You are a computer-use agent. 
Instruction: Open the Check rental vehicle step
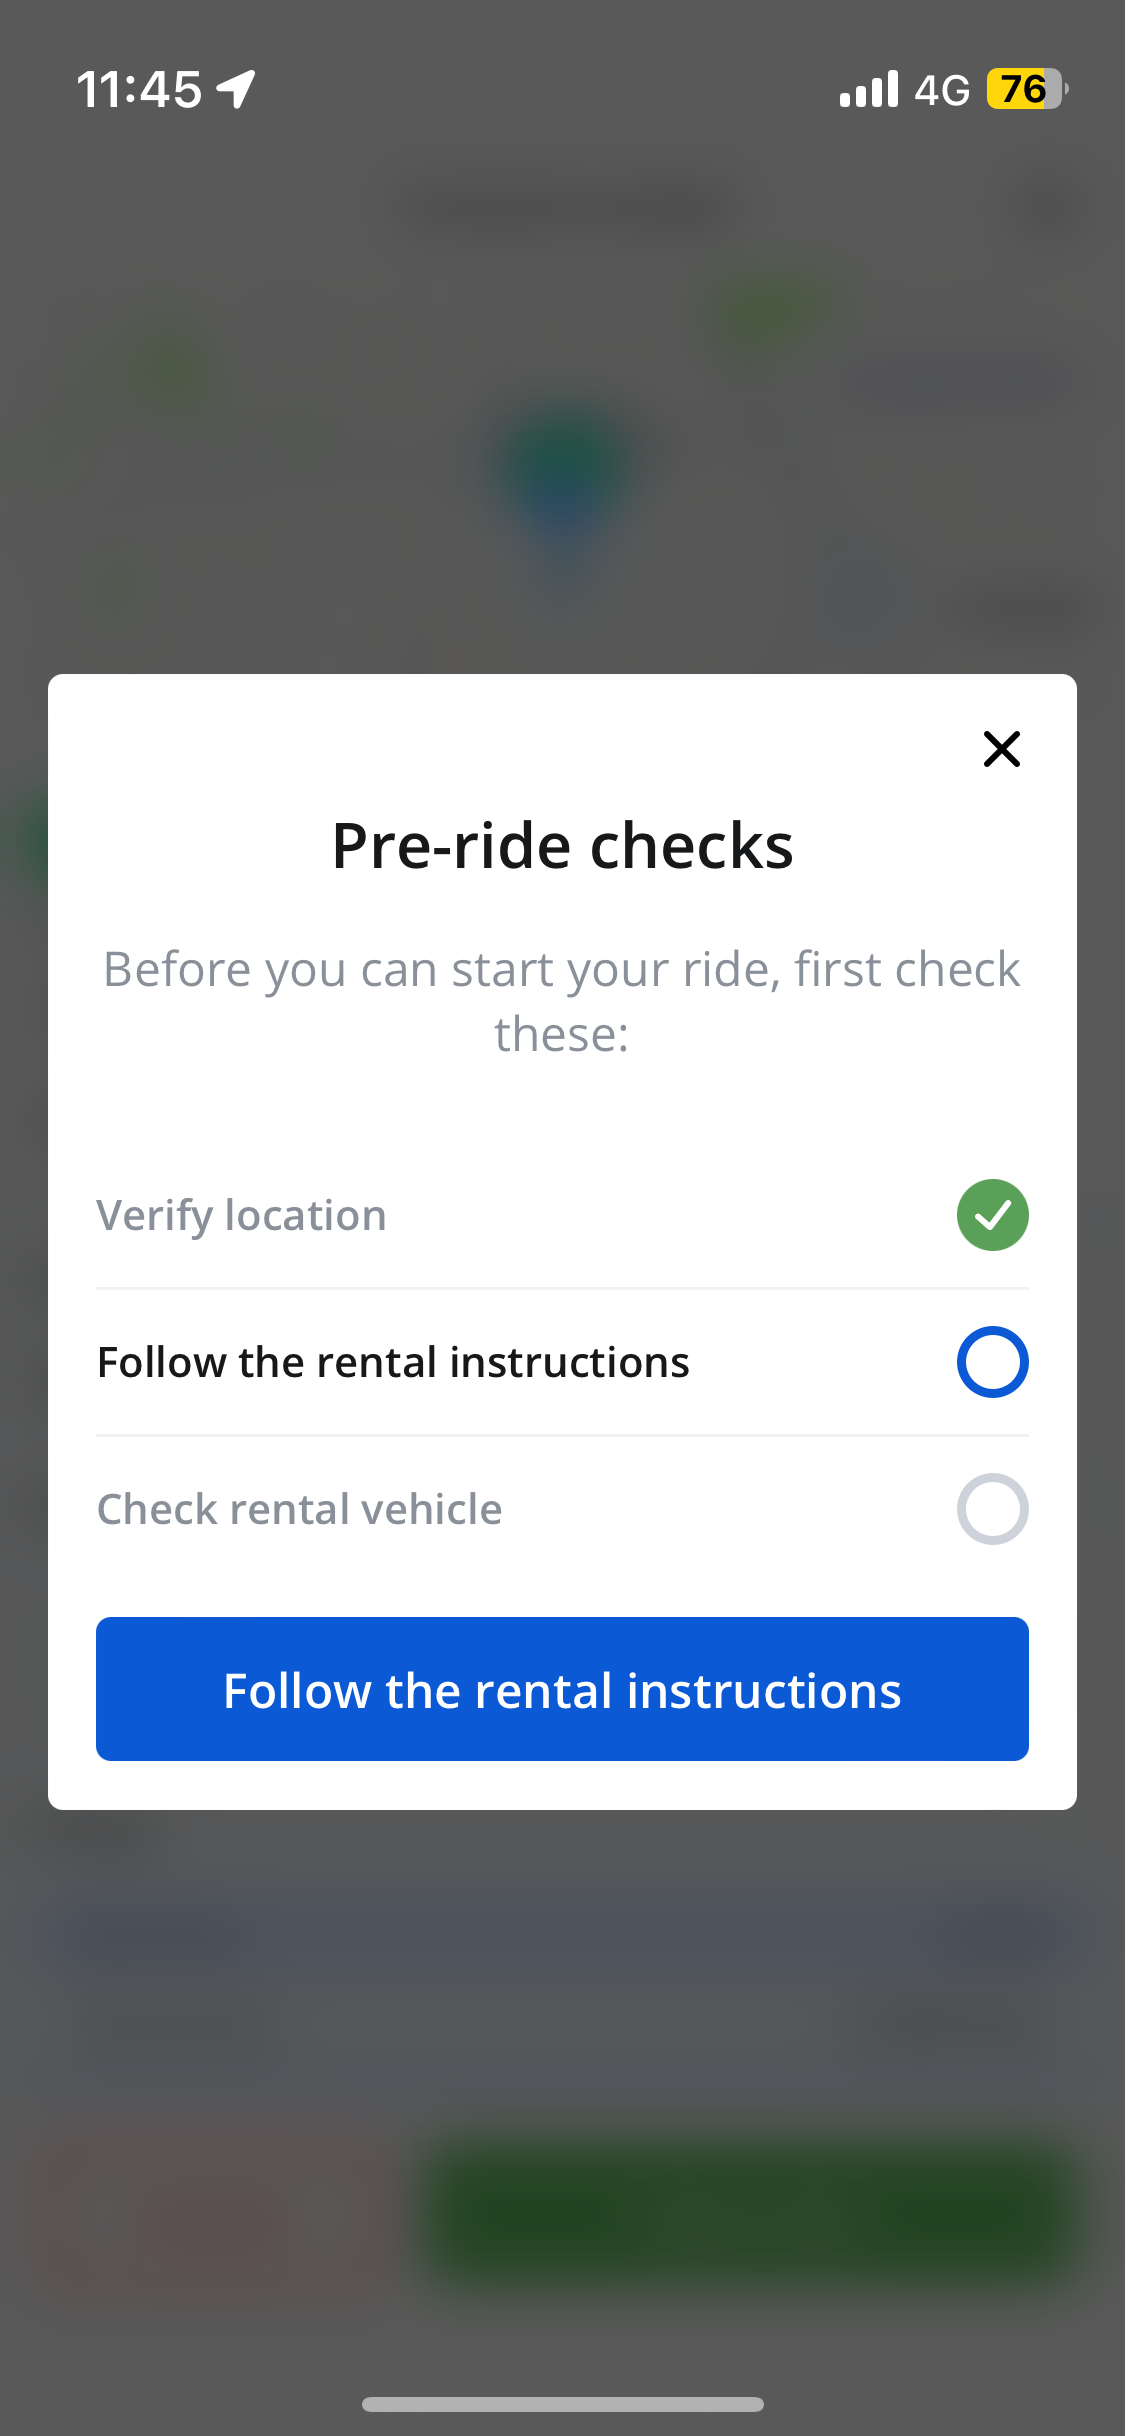point(562,1509)
